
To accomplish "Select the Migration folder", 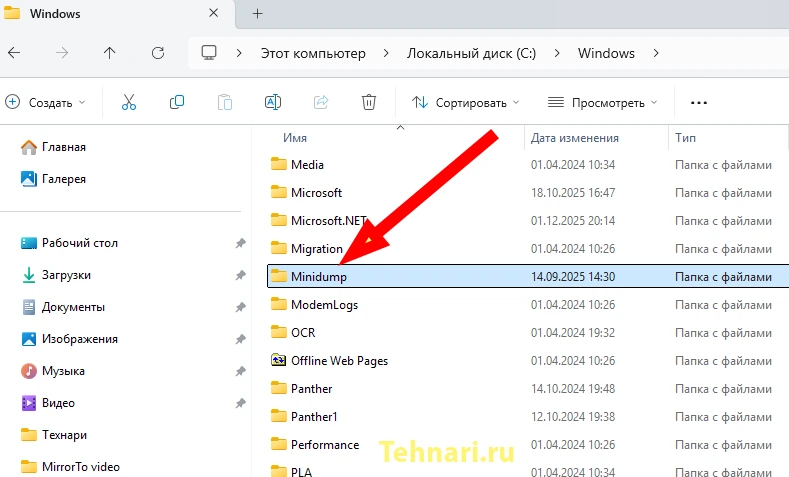I will click(317, 249).
